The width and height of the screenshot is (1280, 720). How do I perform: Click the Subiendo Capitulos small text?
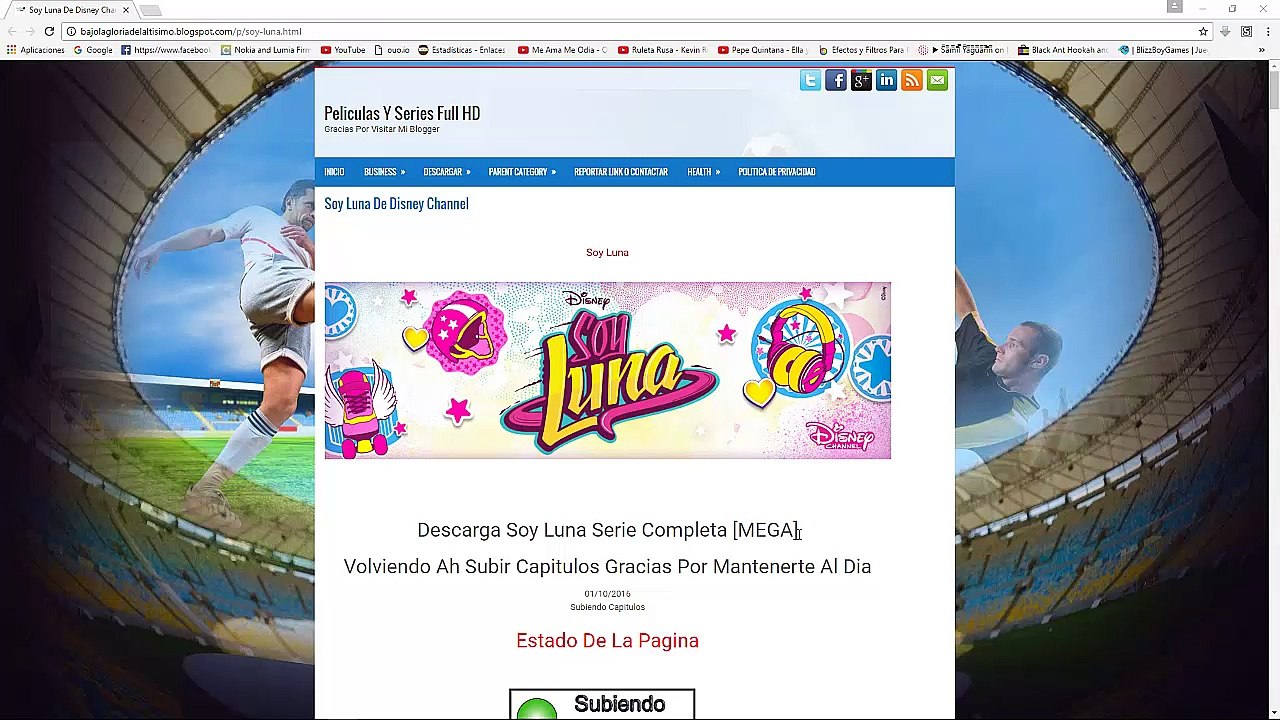607,607
